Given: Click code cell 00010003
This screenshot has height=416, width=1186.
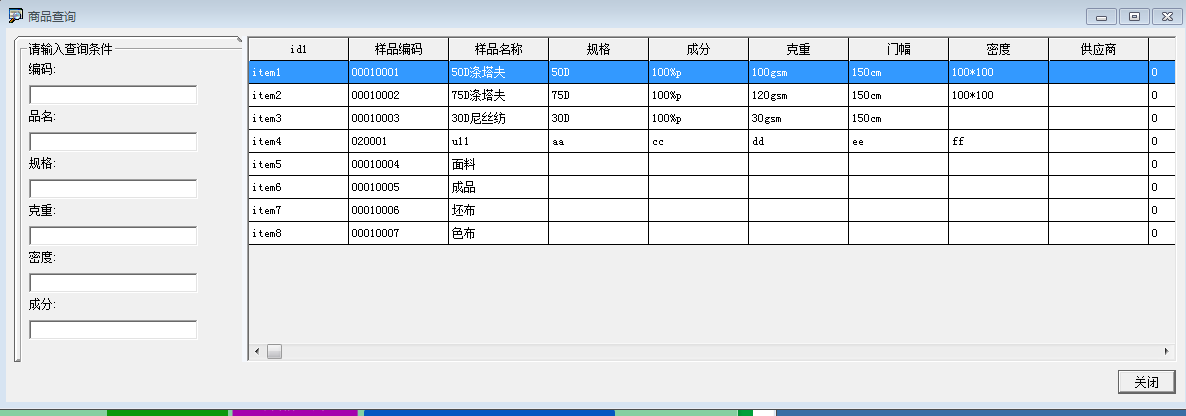Looking at the screenshot, I should pos(399,119).
